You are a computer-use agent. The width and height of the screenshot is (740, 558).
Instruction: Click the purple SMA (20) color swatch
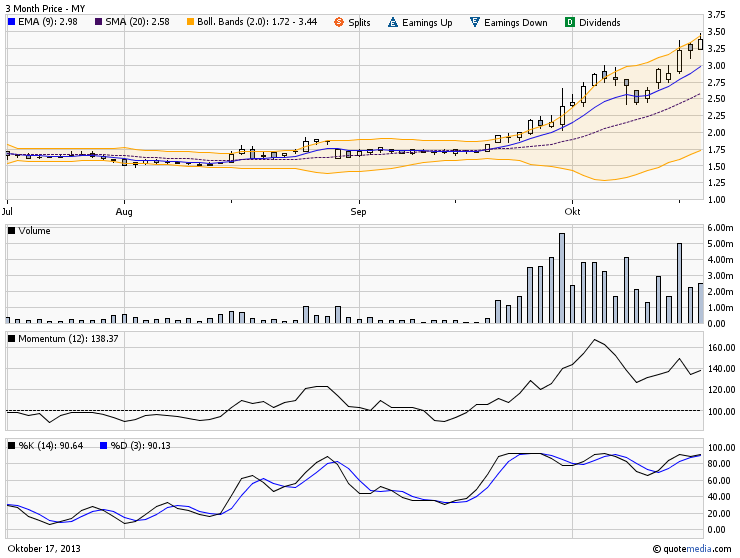tap(99, 22)
